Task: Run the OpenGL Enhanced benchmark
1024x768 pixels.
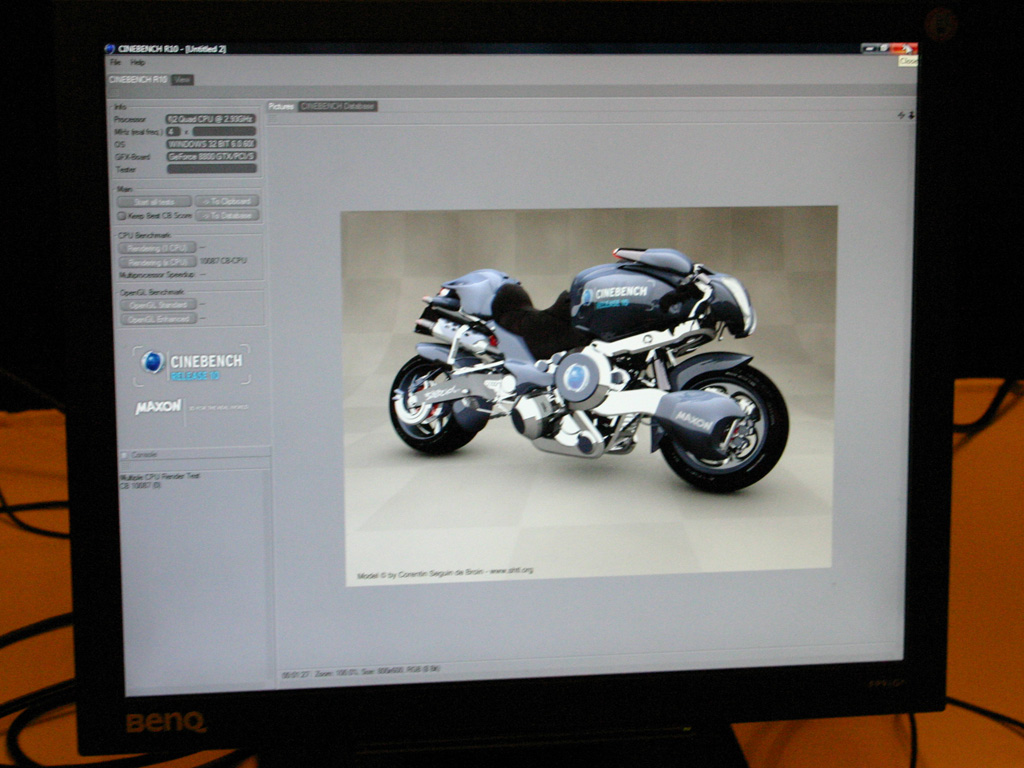Action: click(159, 319)
